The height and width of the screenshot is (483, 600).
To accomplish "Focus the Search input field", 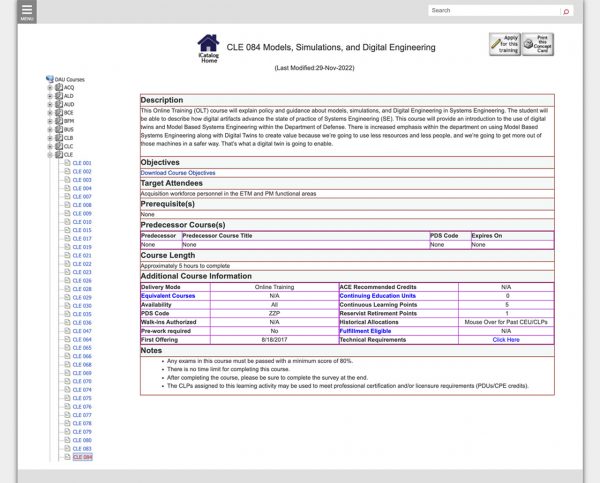I will (x=494, y=10).
